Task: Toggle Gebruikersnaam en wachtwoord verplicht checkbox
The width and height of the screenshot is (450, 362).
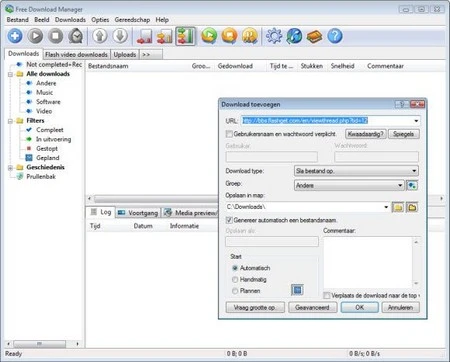Action: coord(229,134)
